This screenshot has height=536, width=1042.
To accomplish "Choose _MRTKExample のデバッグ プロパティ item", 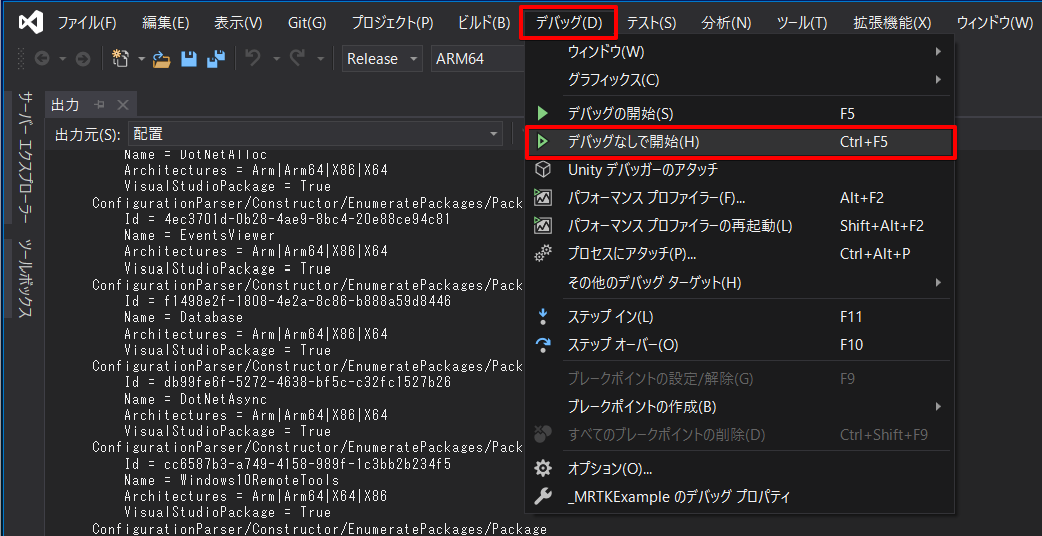I will 739,496.
